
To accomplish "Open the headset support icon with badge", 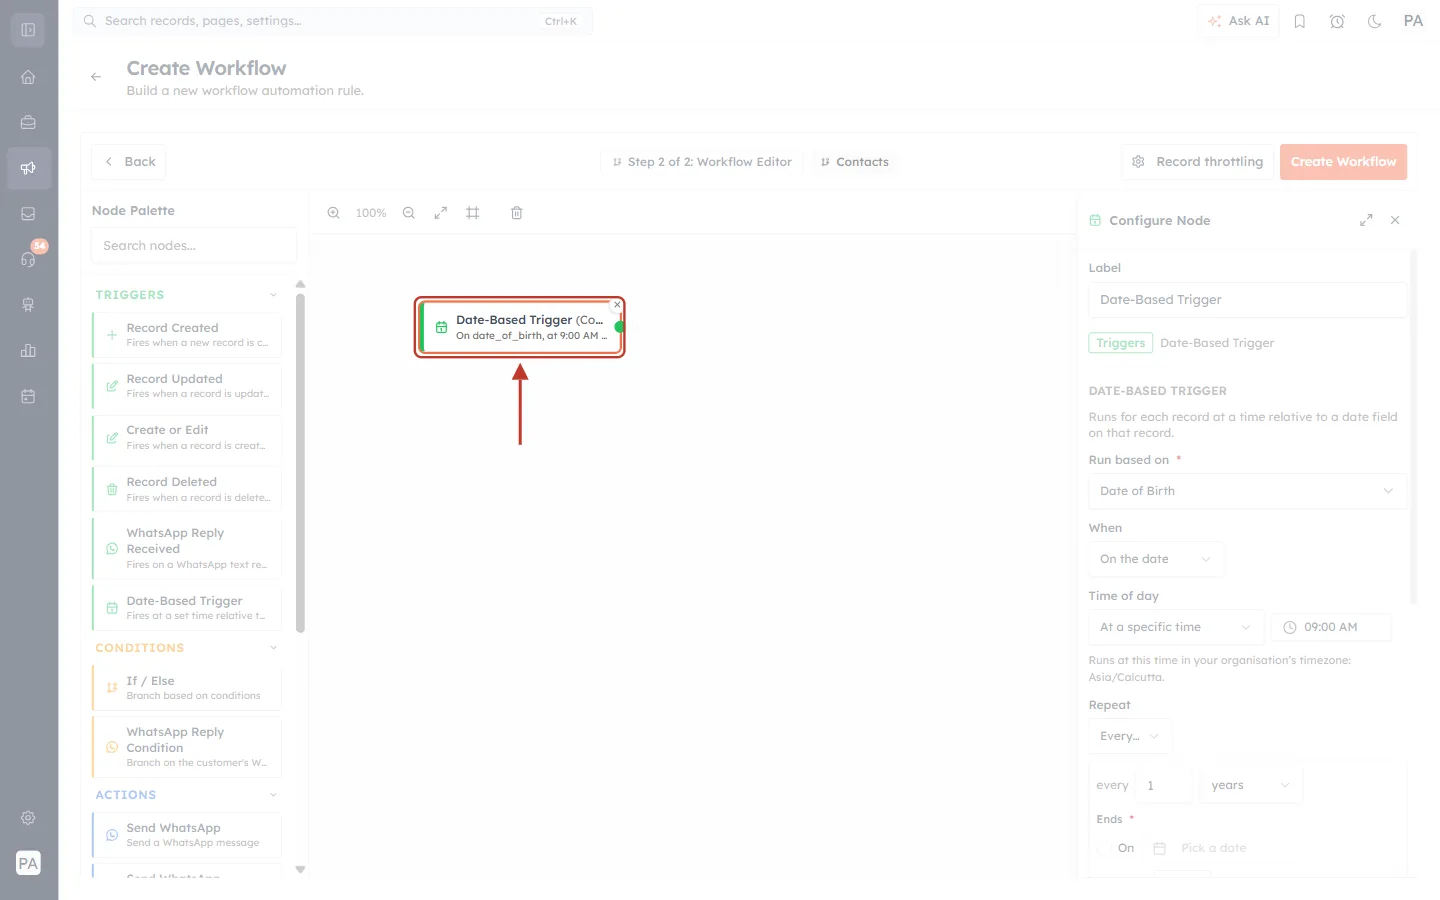I will pos(28,259).
